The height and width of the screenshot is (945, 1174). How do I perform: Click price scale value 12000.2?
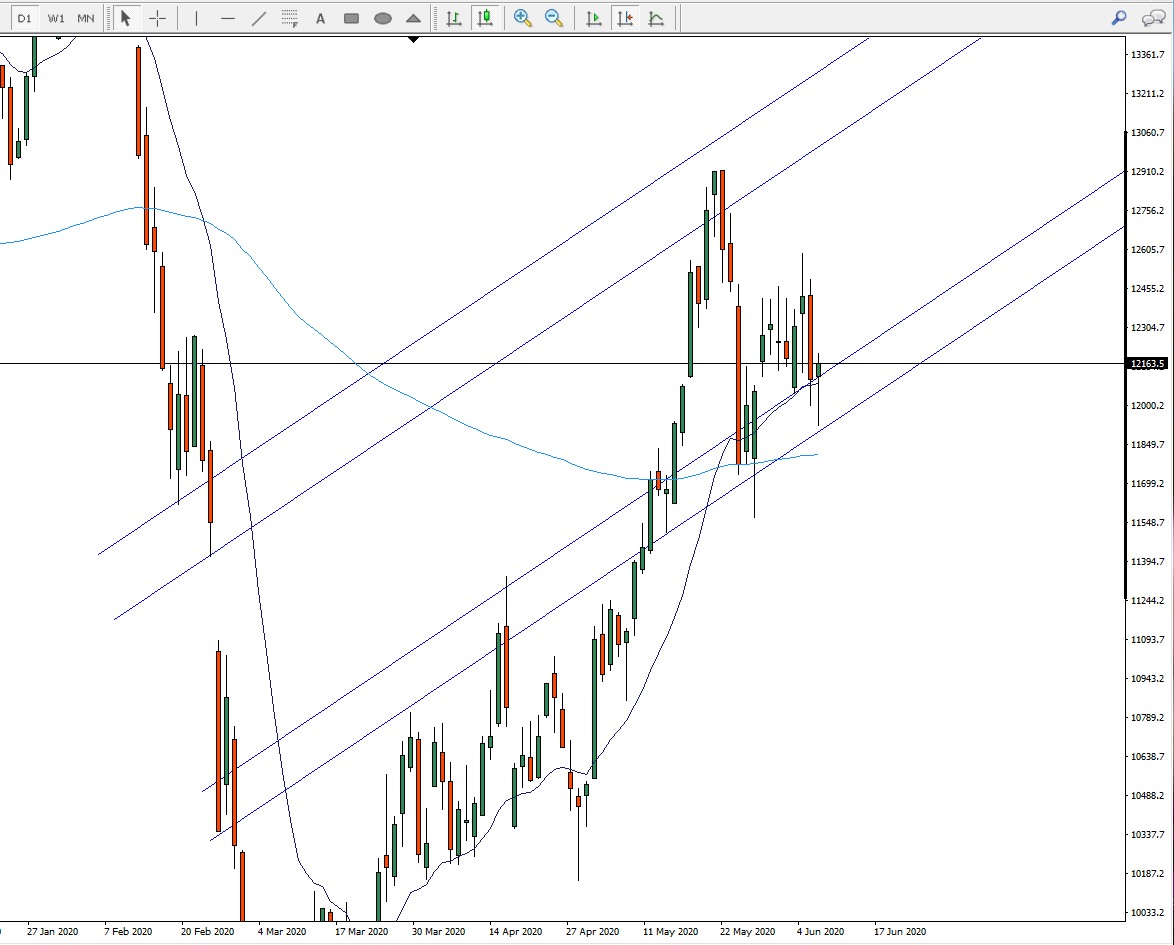click(x=1148, y=405)
